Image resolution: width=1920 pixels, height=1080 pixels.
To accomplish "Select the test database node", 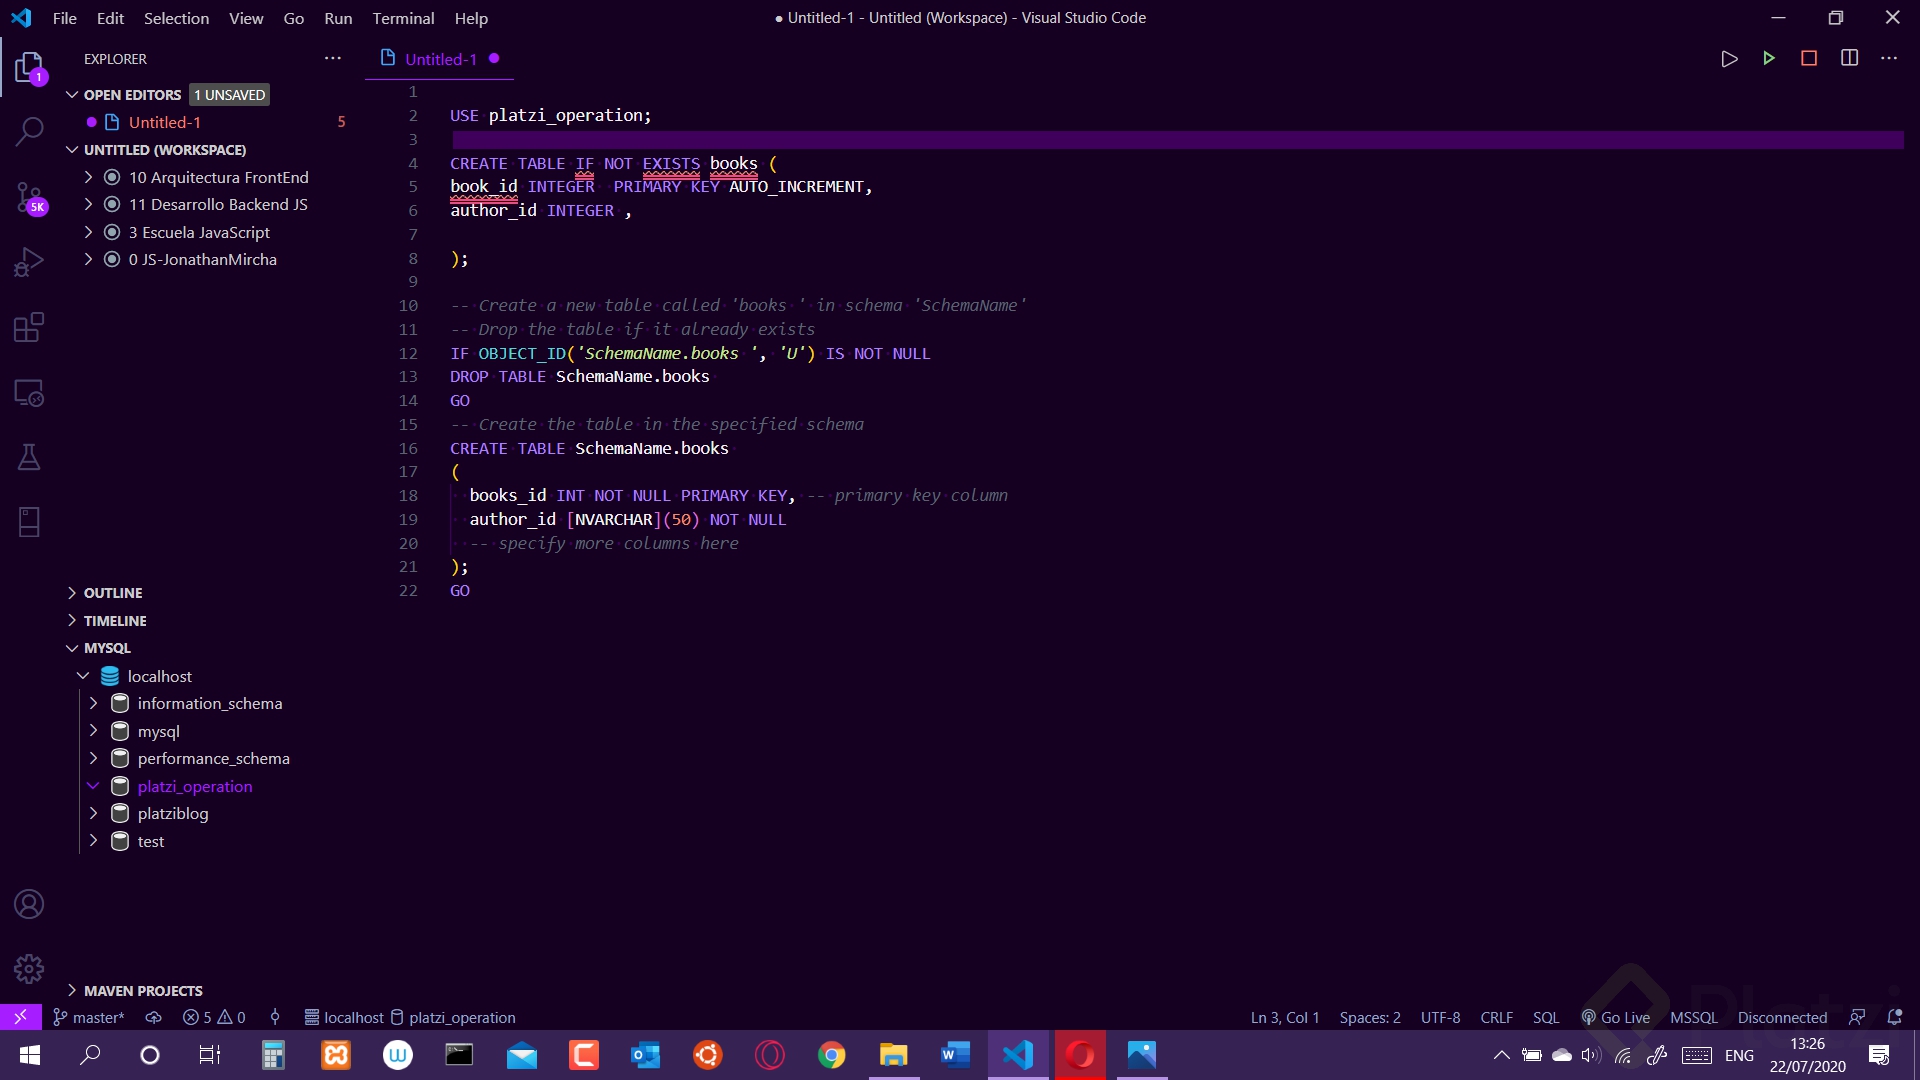I will point(150,841).
